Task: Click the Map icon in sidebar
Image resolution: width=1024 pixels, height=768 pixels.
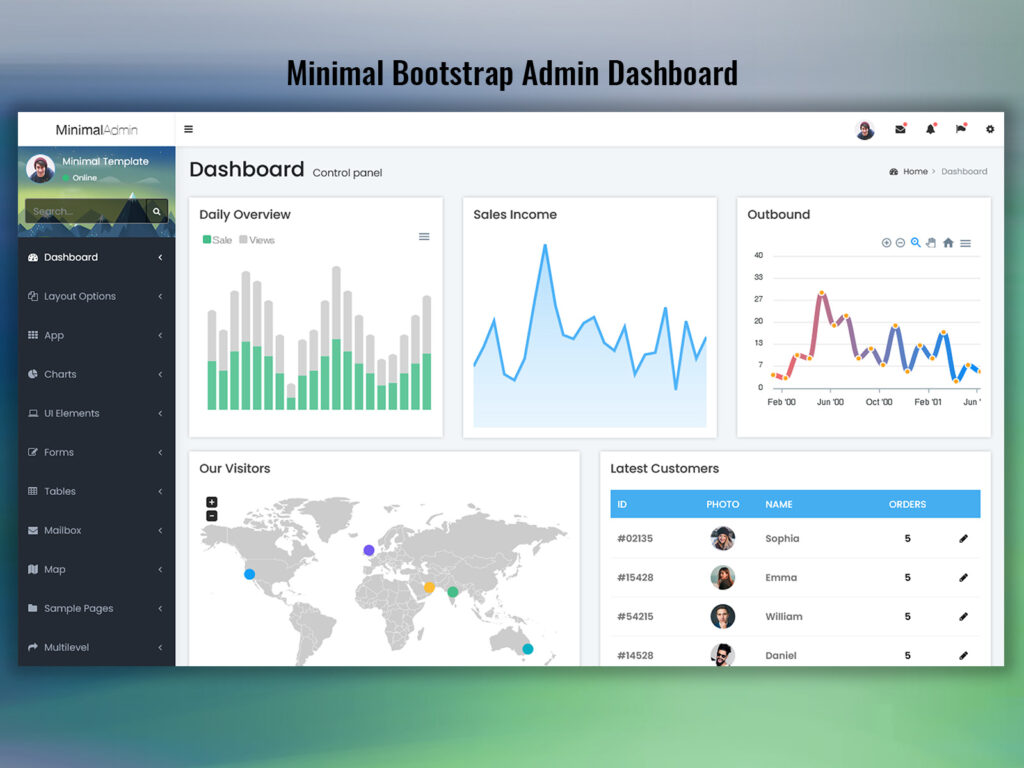Action: point(33,569)
